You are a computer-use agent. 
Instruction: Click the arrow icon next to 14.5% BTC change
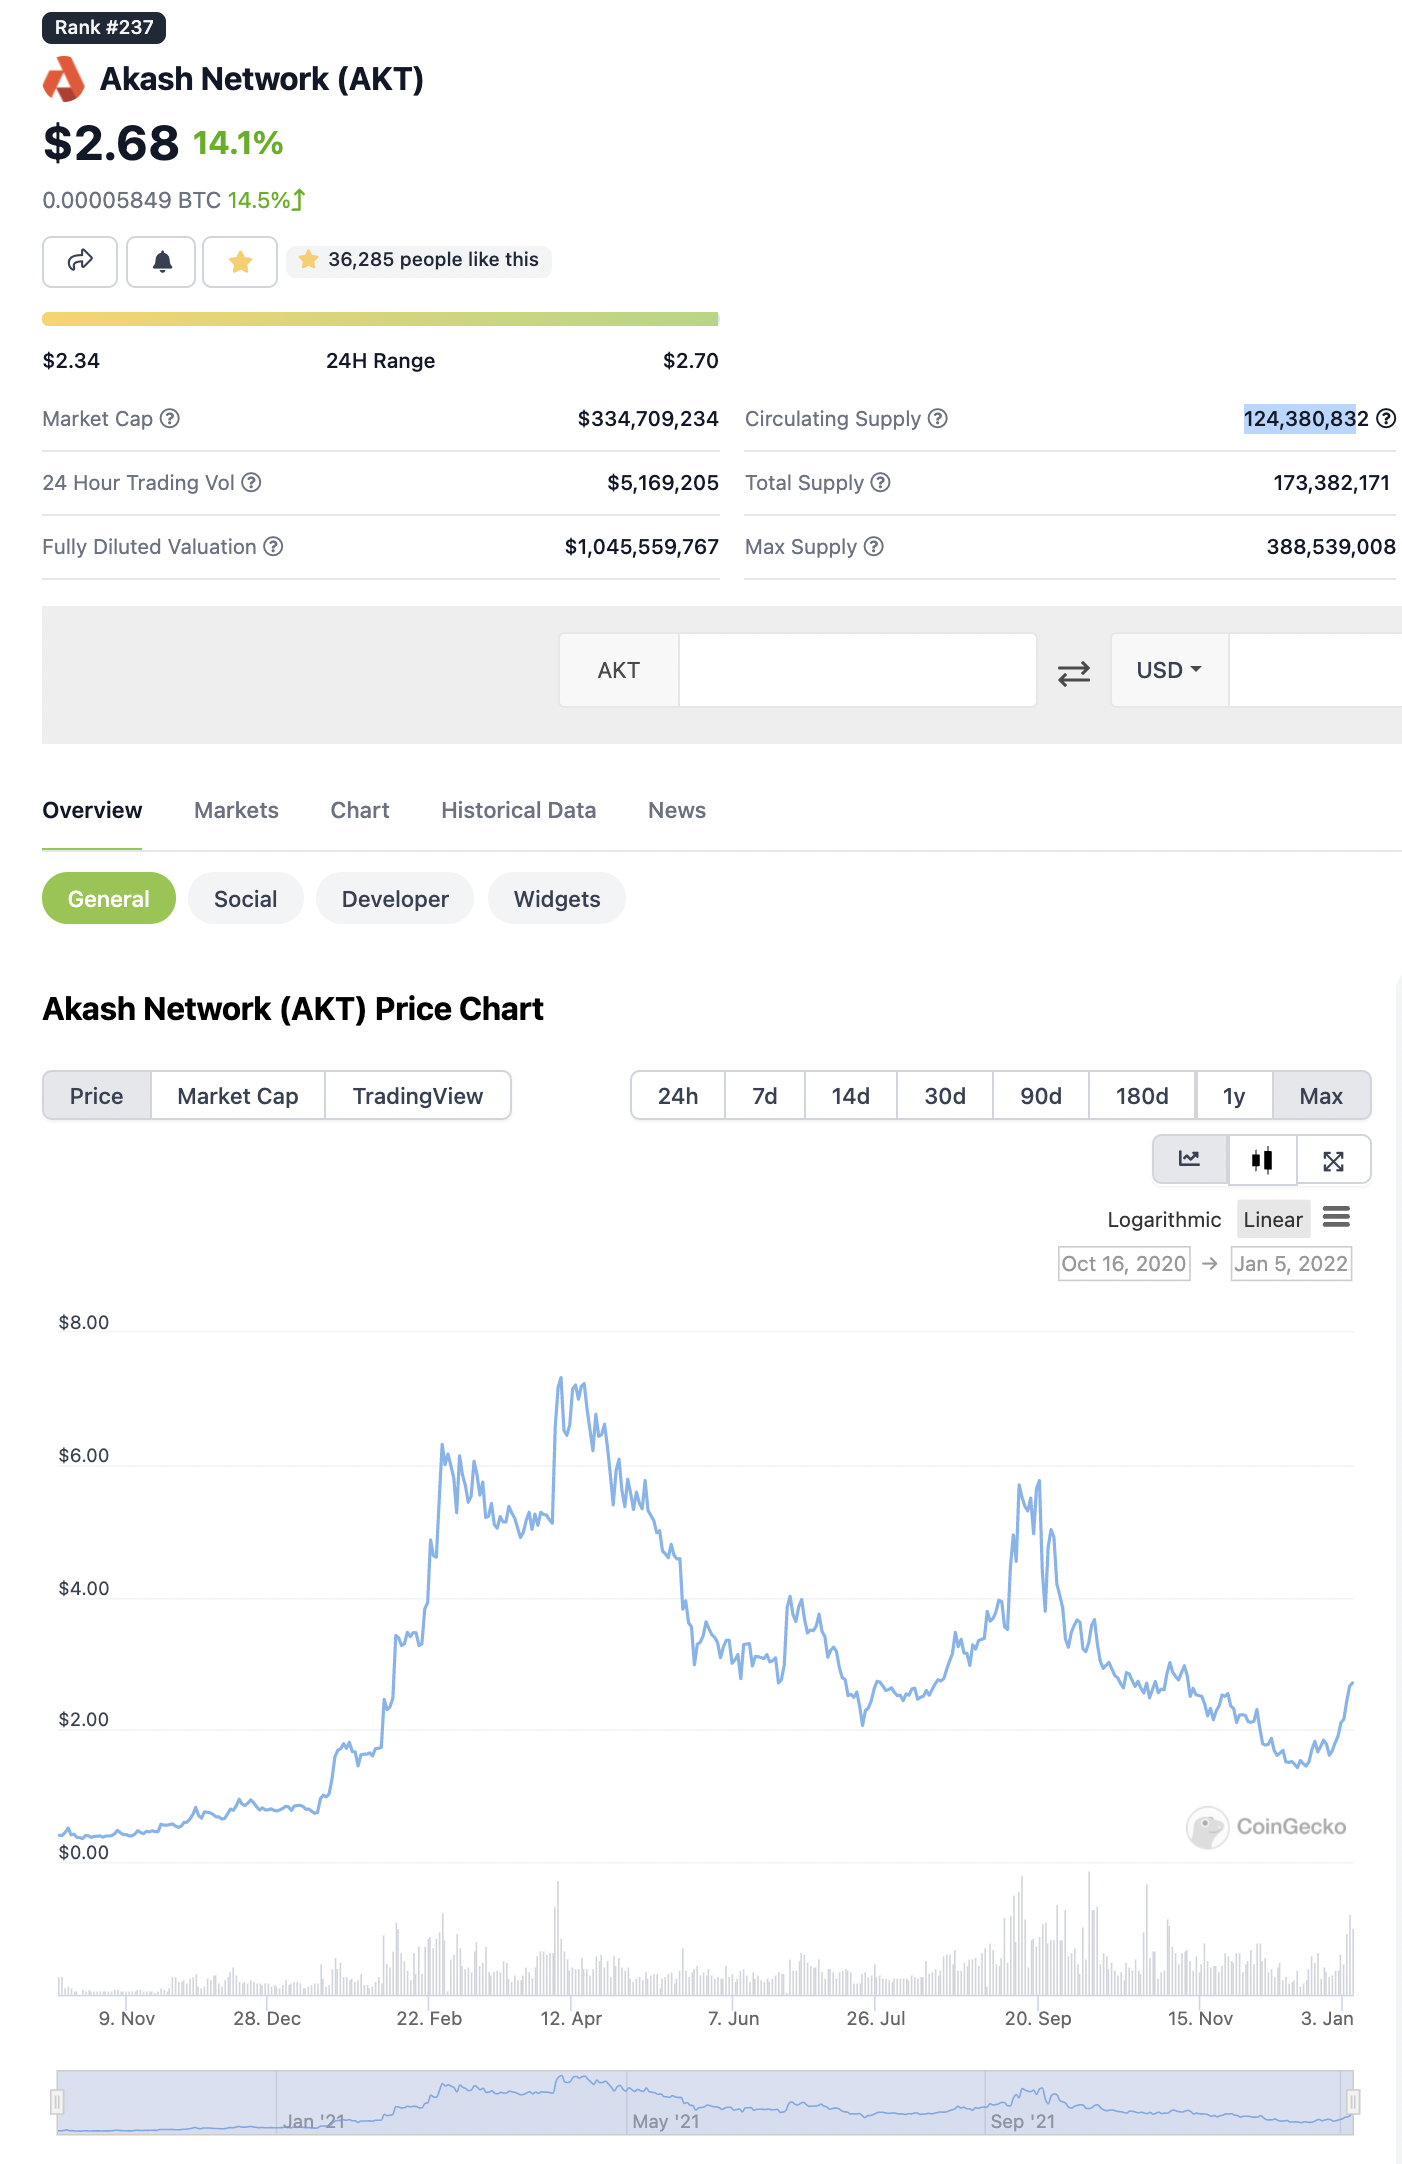click(299, 200)
